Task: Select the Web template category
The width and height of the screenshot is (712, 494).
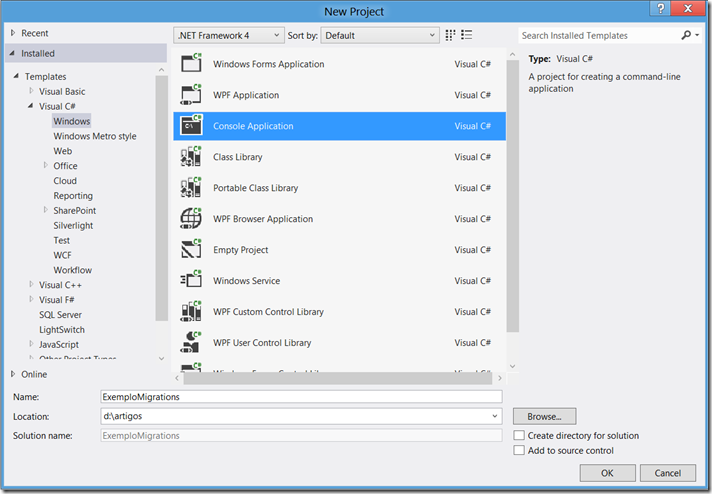Action: (x=63, y=151)
